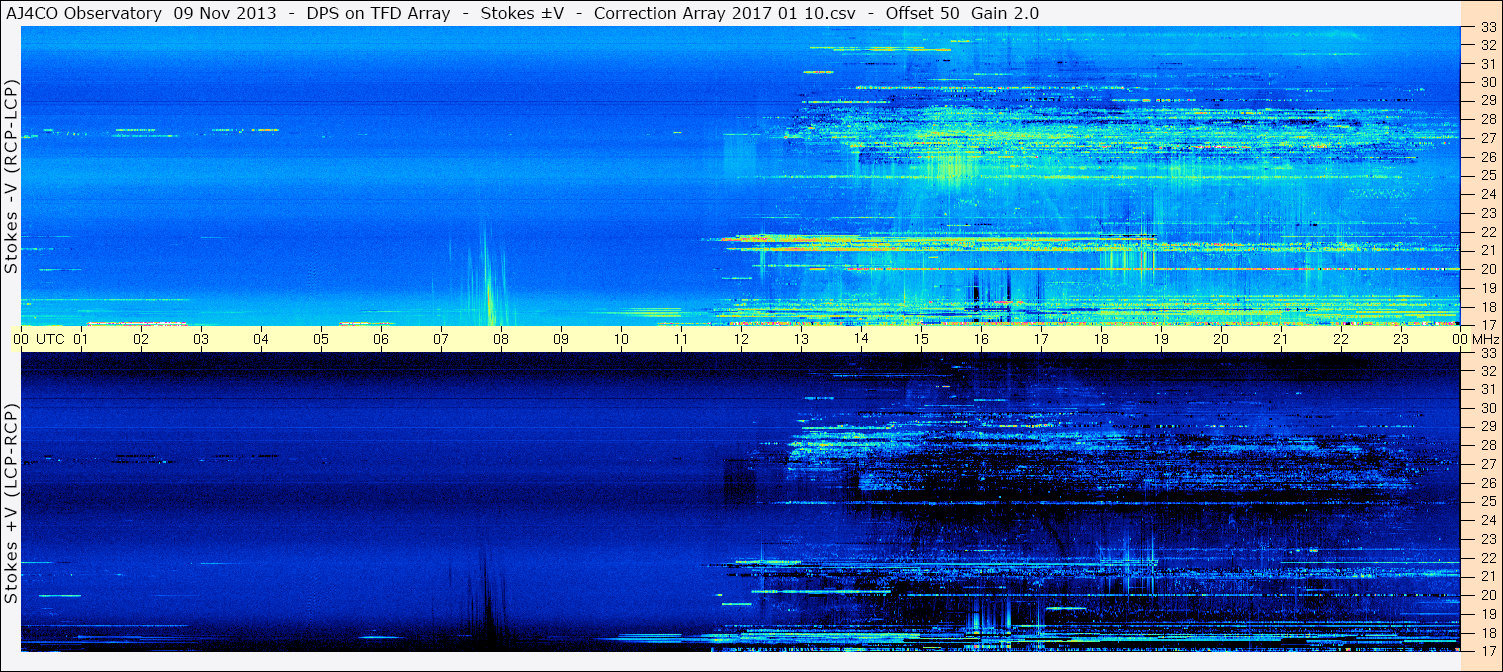This screenshot has width=1503, height=672.
Task: Select the 08 hour tick on the time axis
Action: (x=501, y=339)
